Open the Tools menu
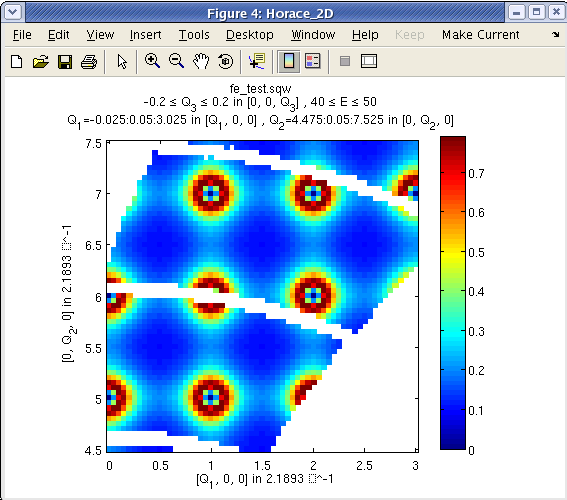Screen dimensions: 567x500 pyautogui.click(x=194, y=35)
